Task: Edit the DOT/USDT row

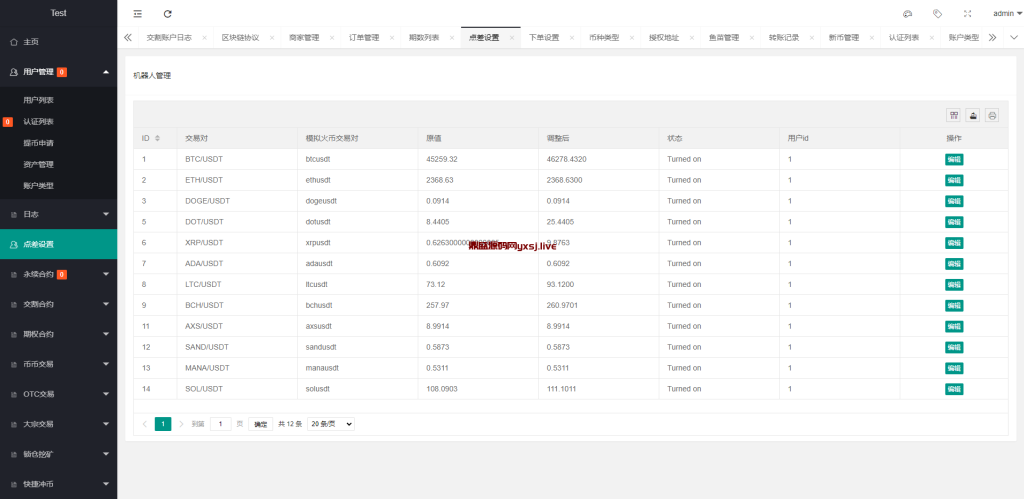Action: (954, 222)
